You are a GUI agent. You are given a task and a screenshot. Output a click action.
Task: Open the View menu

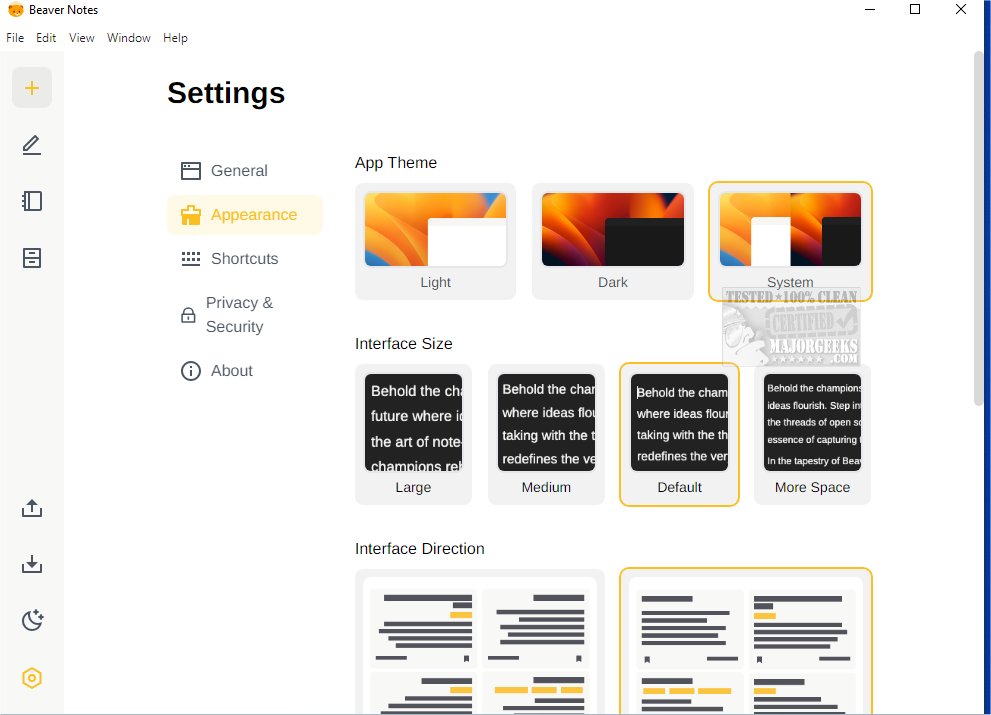(80, 37)
